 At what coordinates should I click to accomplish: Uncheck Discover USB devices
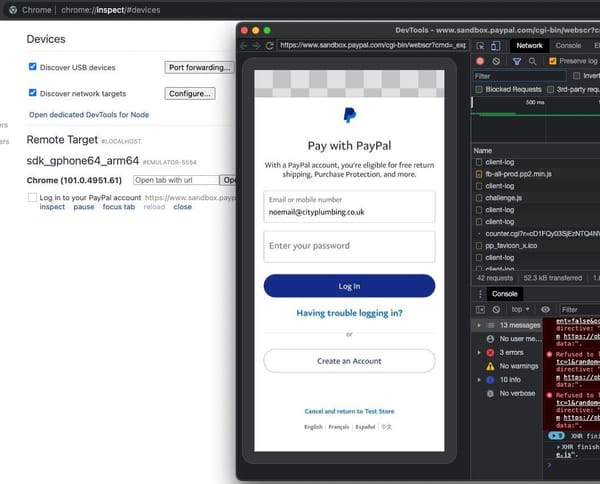click(33, 67)
